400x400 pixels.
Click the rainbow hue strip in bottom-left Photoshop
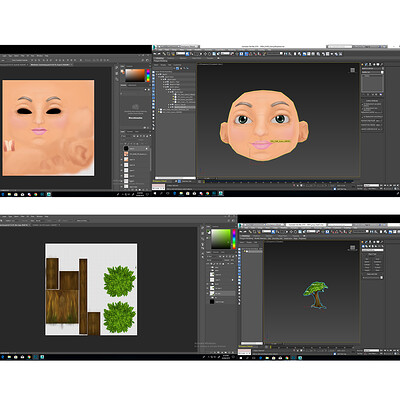click(234, 239)
